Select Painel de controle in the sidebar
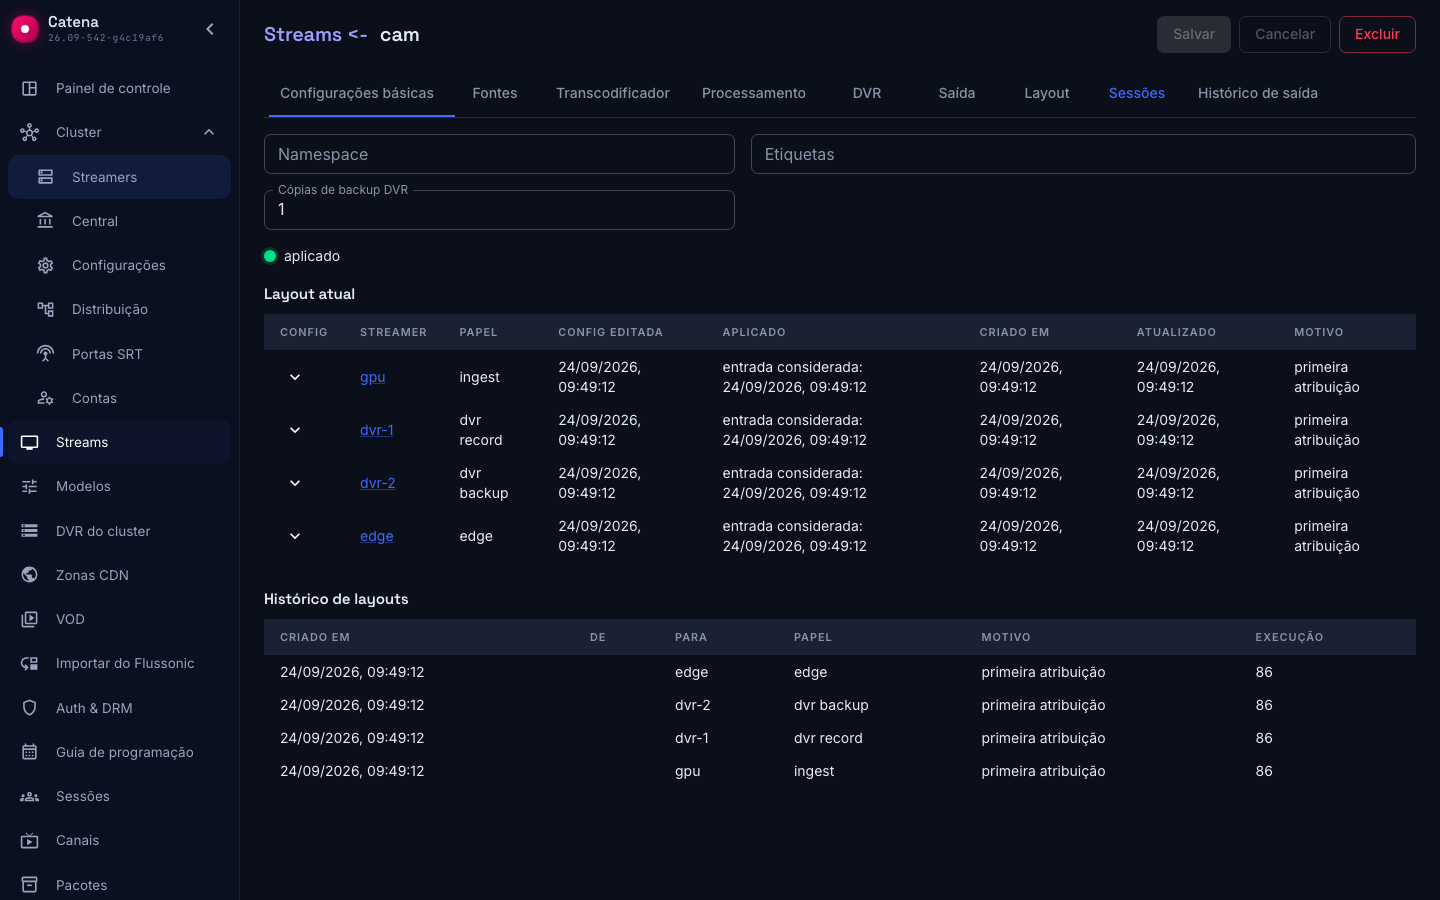Image resolution: width=1440 pixels, height=900 pixels. [x=120, y=88]
